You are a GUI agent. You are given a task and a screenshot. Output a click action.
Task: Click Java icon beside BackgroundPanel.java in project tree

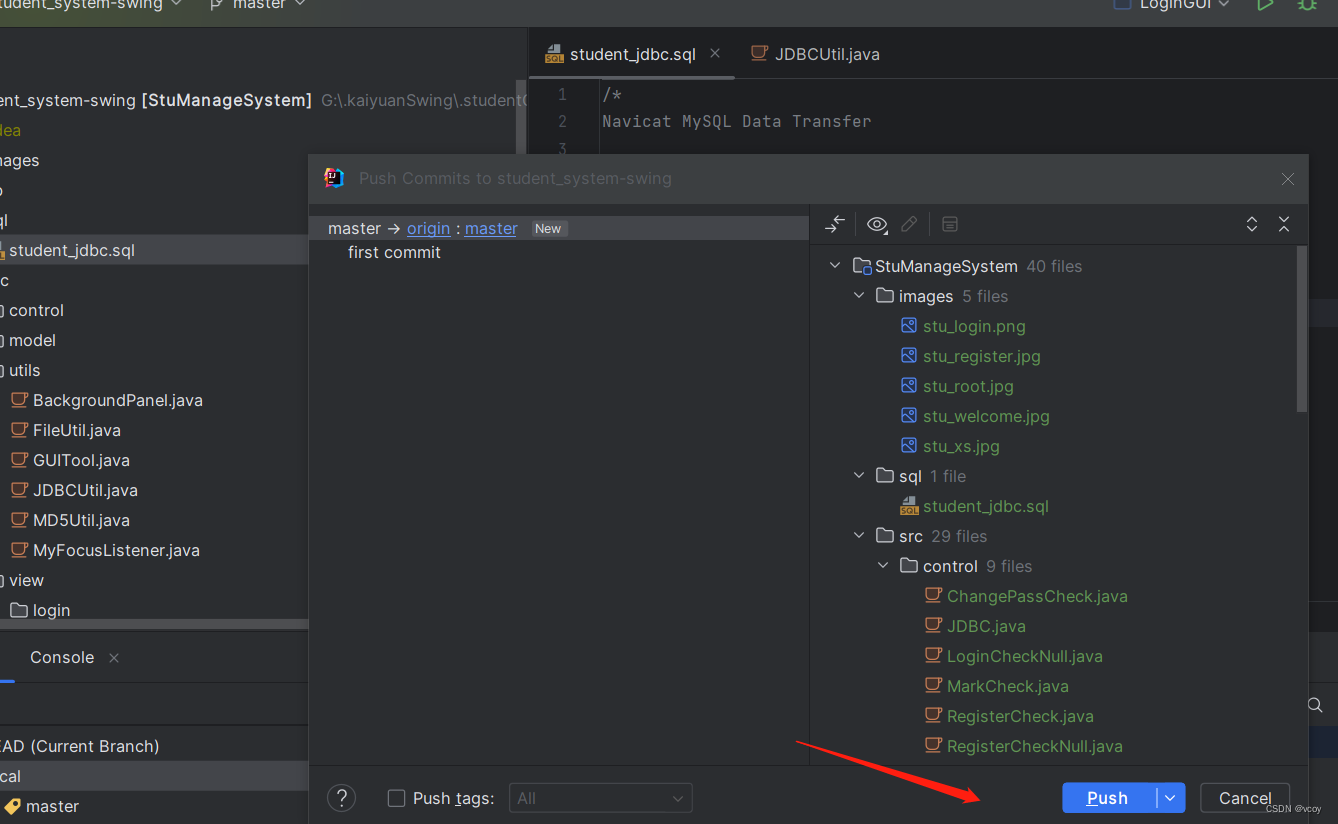coord(19,400)
